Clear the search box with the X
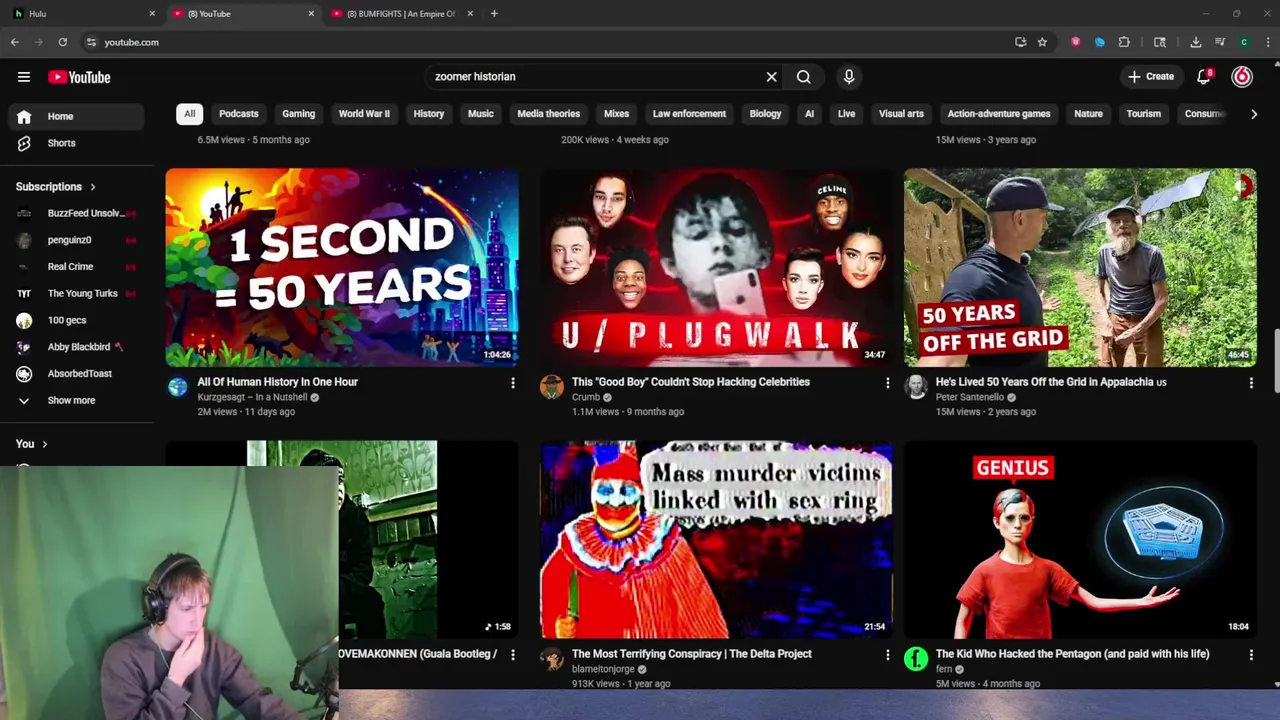This screenshot has height=720, width=1280. pos(771,77)
